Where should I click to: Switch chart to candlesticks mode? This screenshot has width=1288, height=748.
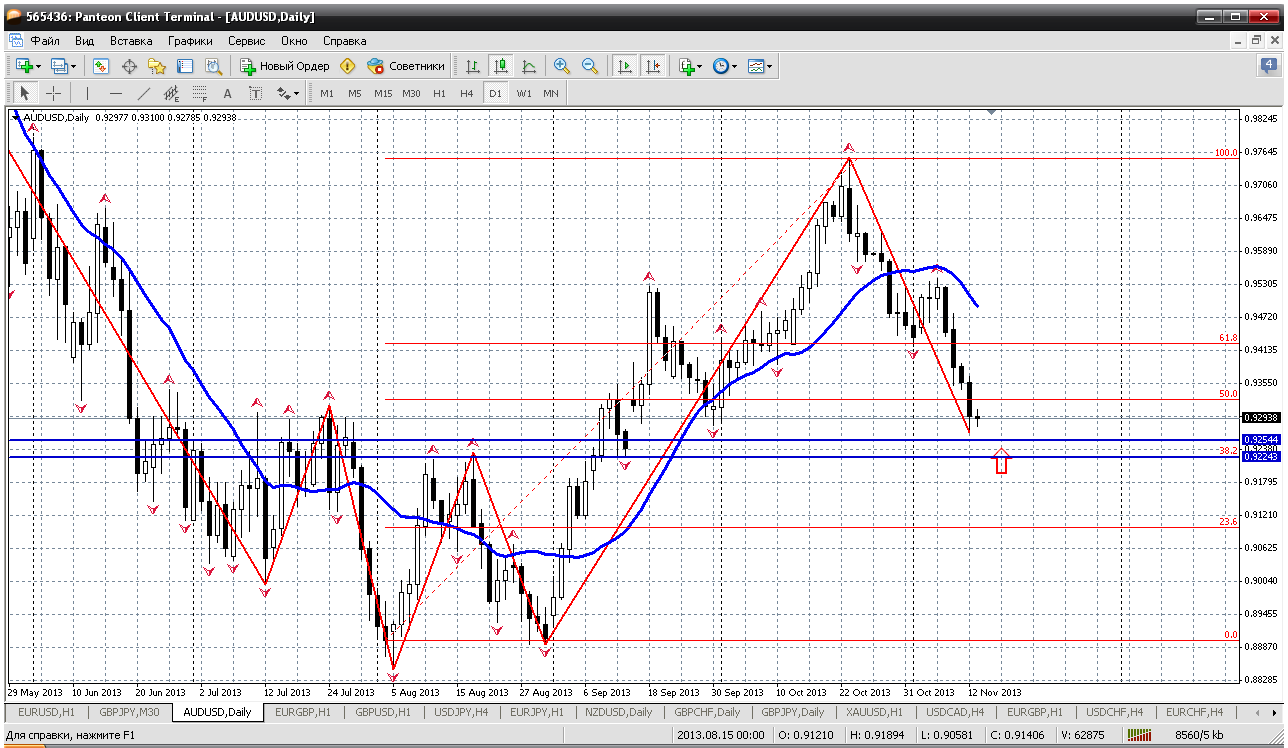(501, 66)
